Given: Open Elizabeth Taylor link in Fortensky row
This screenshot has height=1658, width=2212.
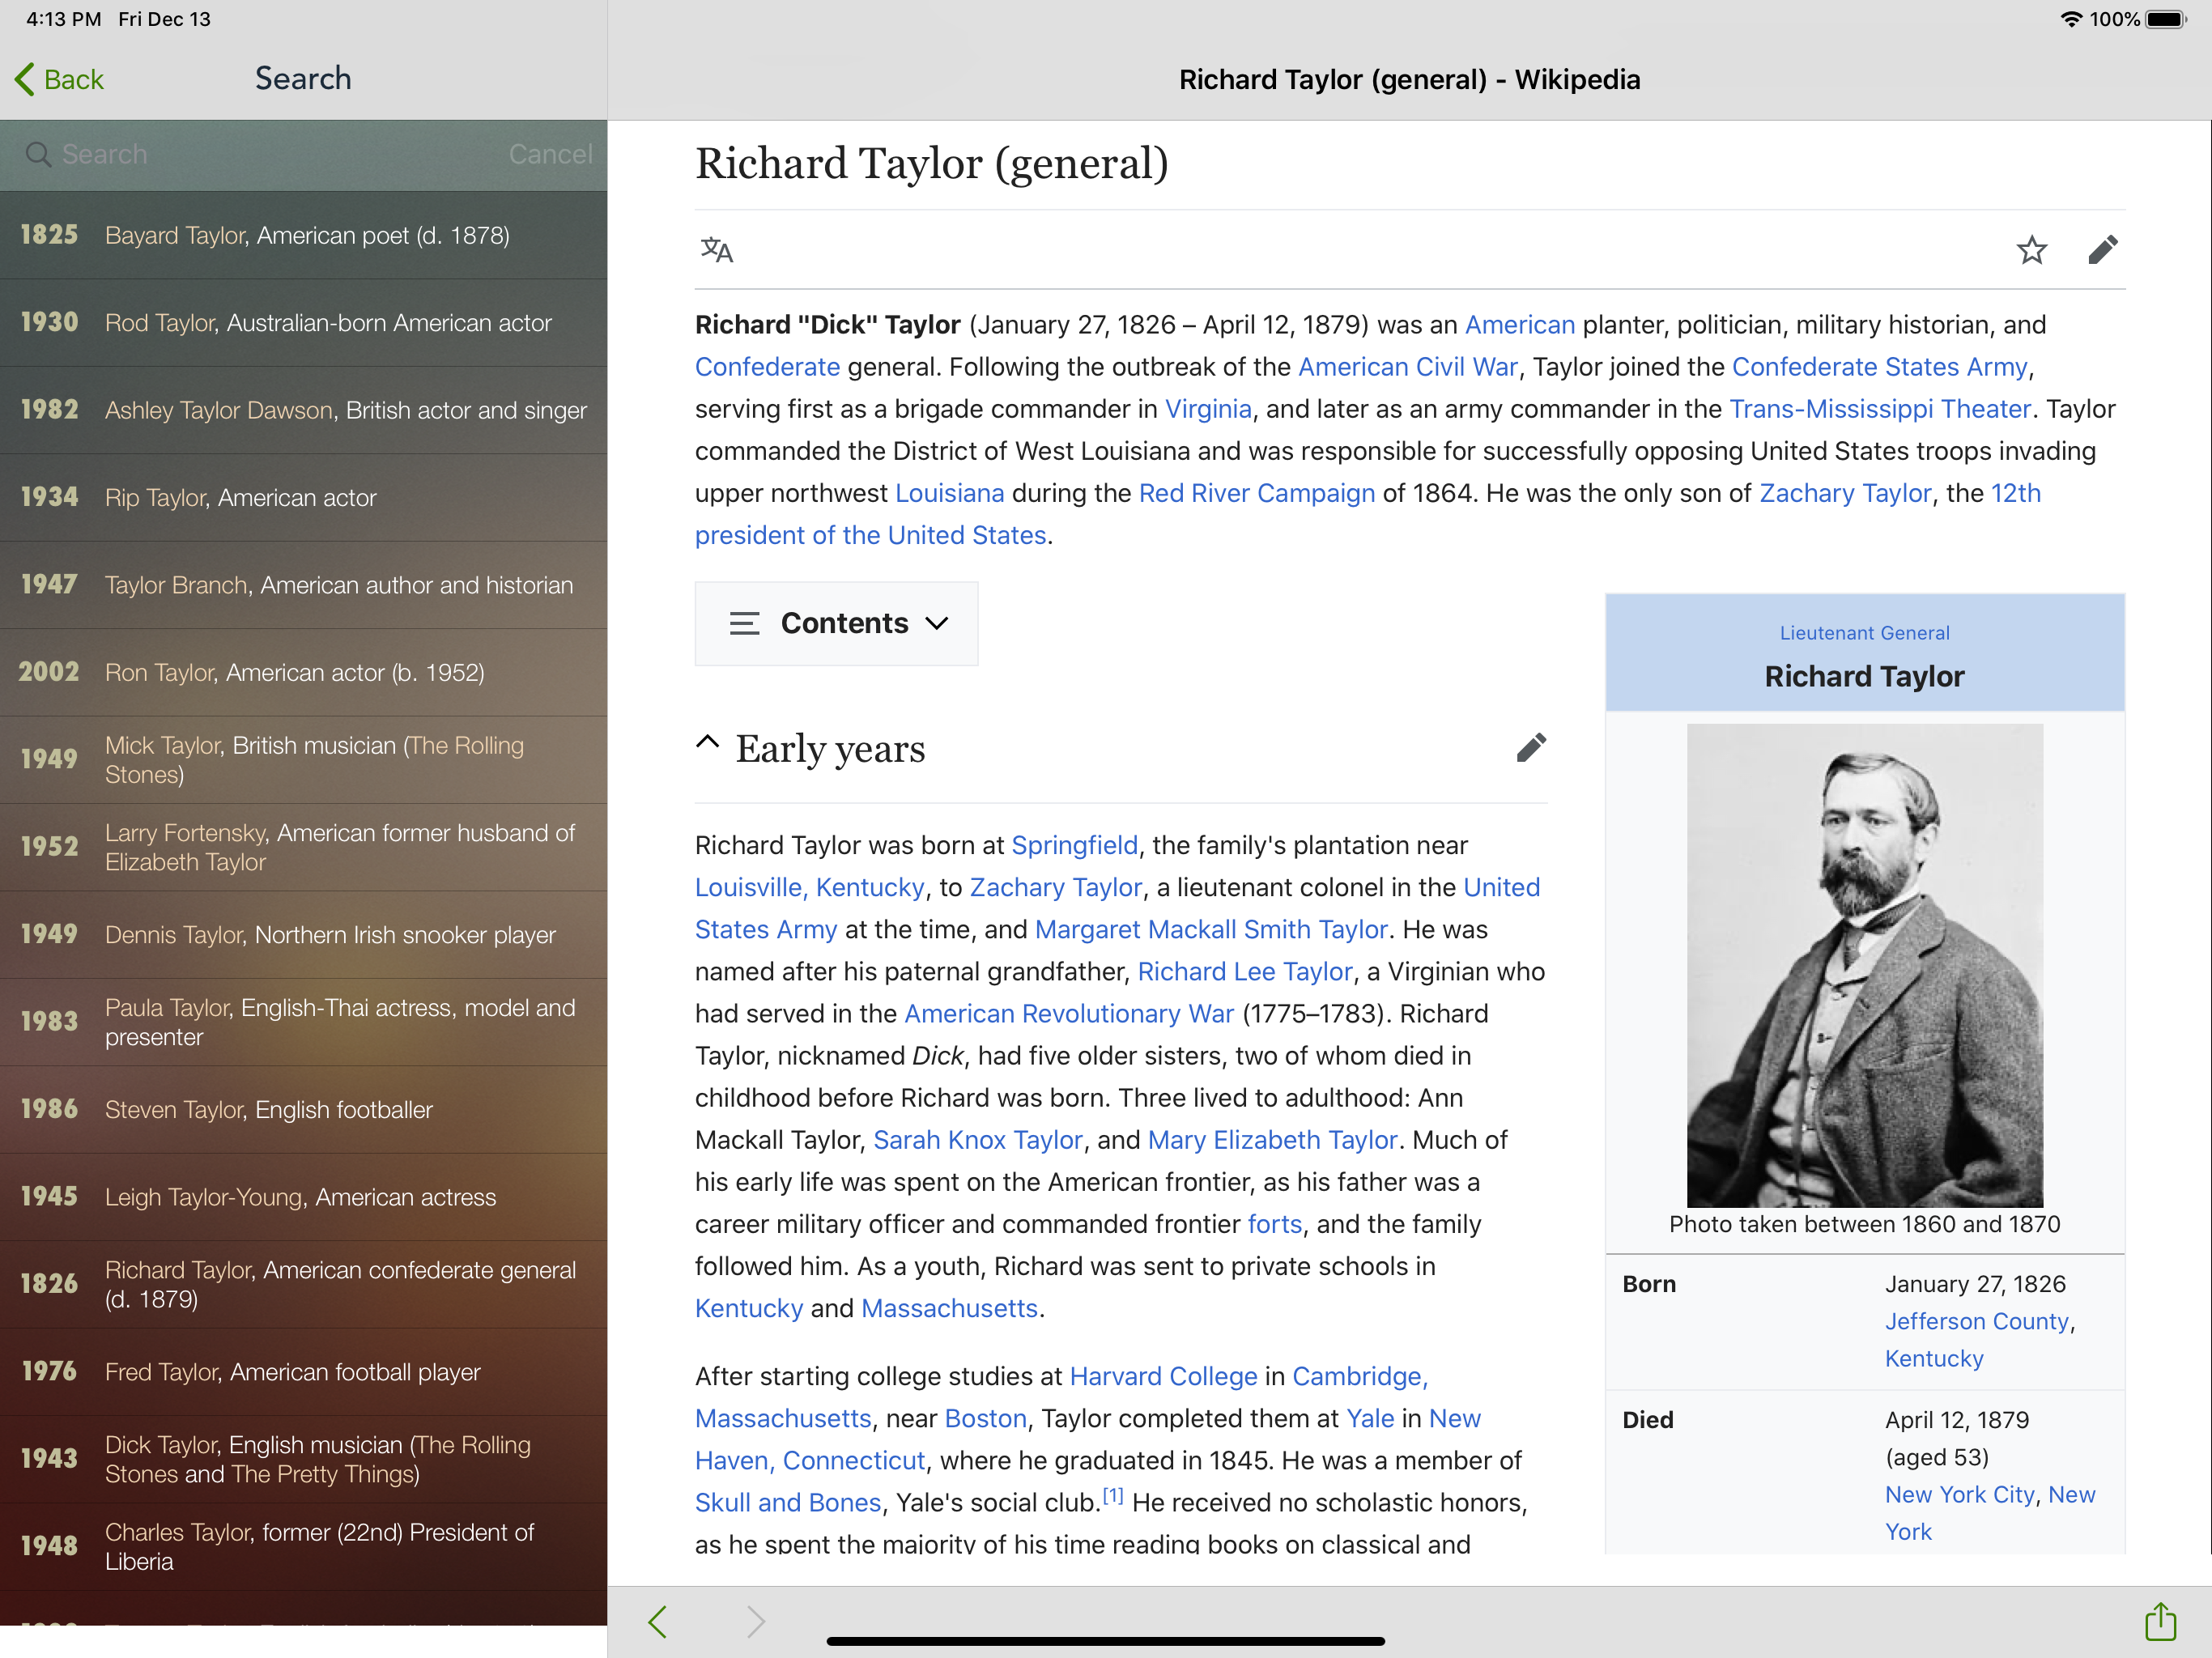Looking at the screenshot, I should point(185,862).
